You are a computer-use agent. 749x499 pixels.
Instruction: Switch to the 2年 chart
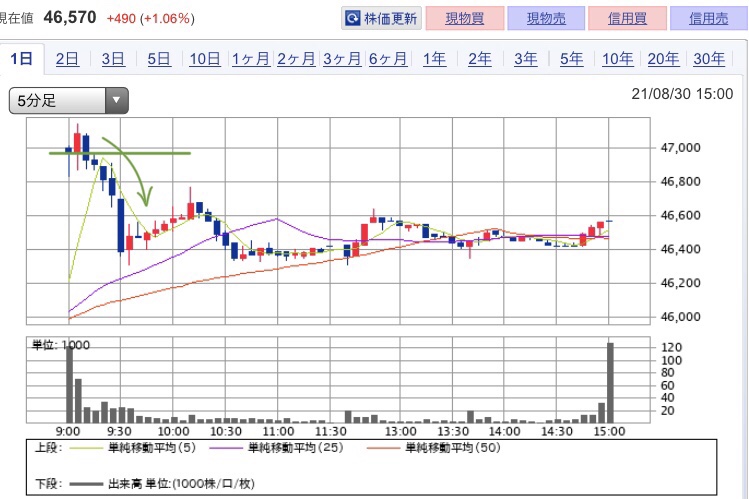[x=480, y=59]
